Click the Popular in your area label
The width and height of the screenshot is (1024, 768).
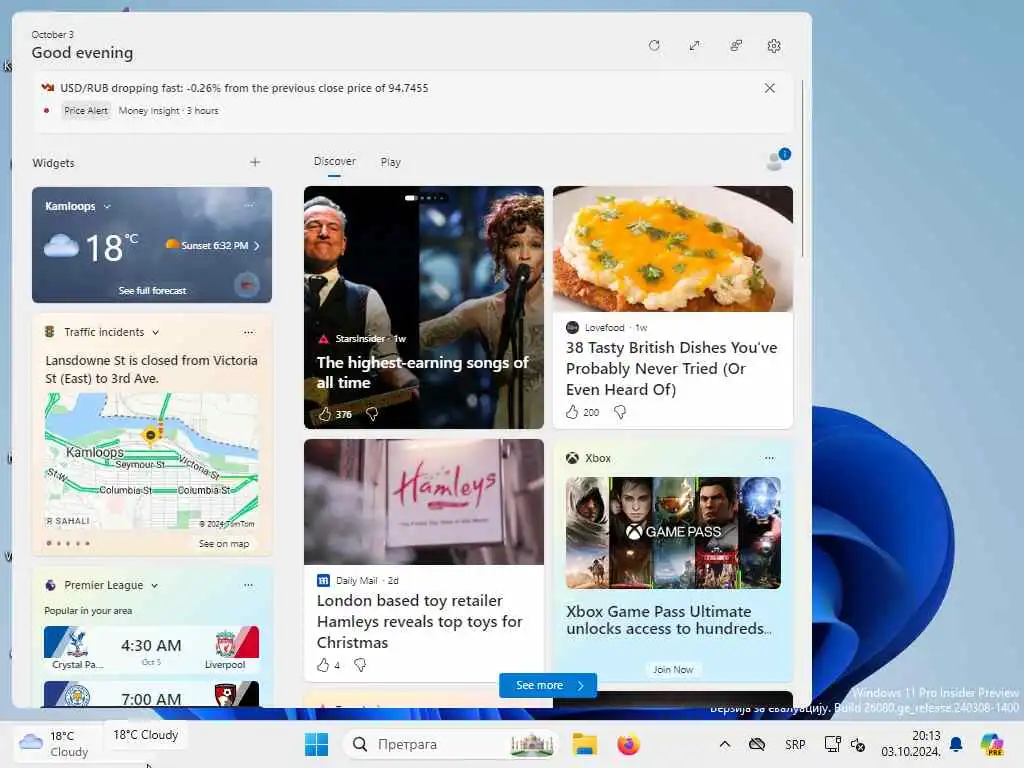tap(88, 611)
